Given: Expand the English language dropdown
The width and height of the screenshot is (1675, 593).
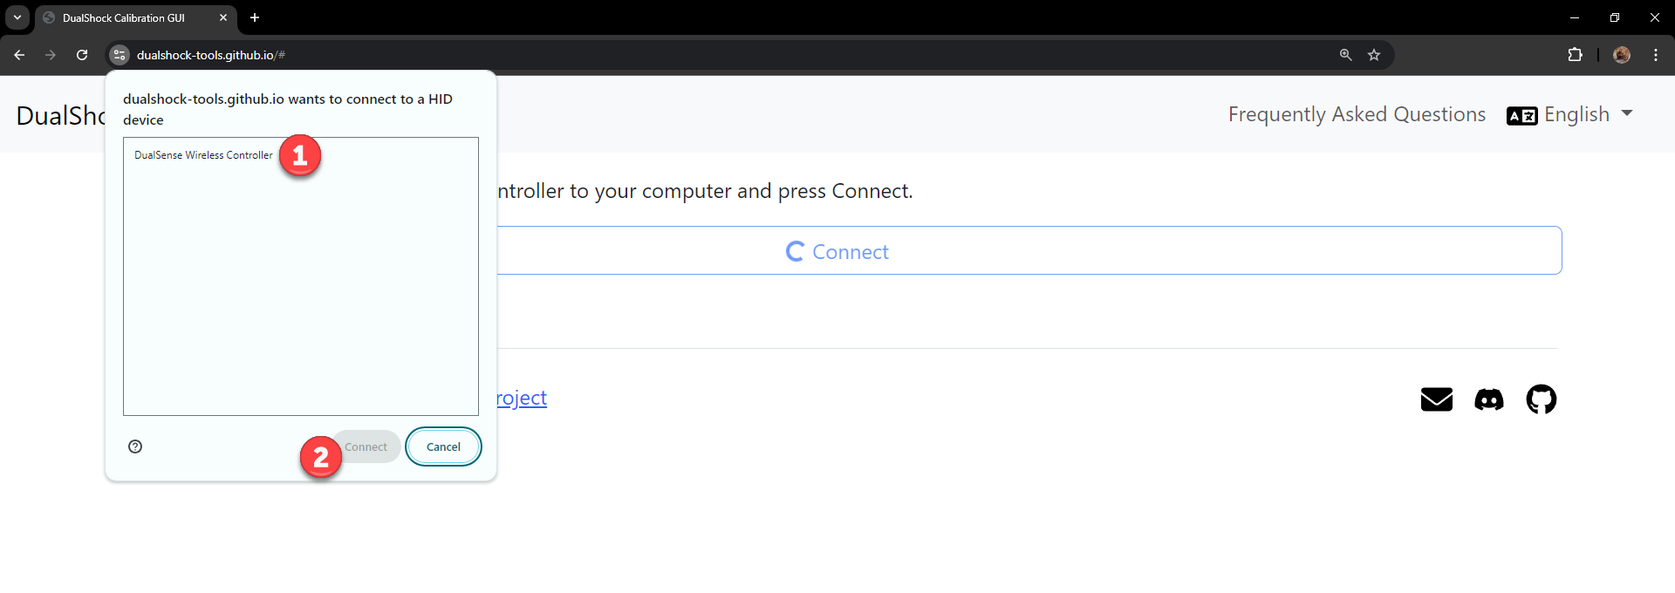Looking at the screenshot, I should pos(1570,115).
